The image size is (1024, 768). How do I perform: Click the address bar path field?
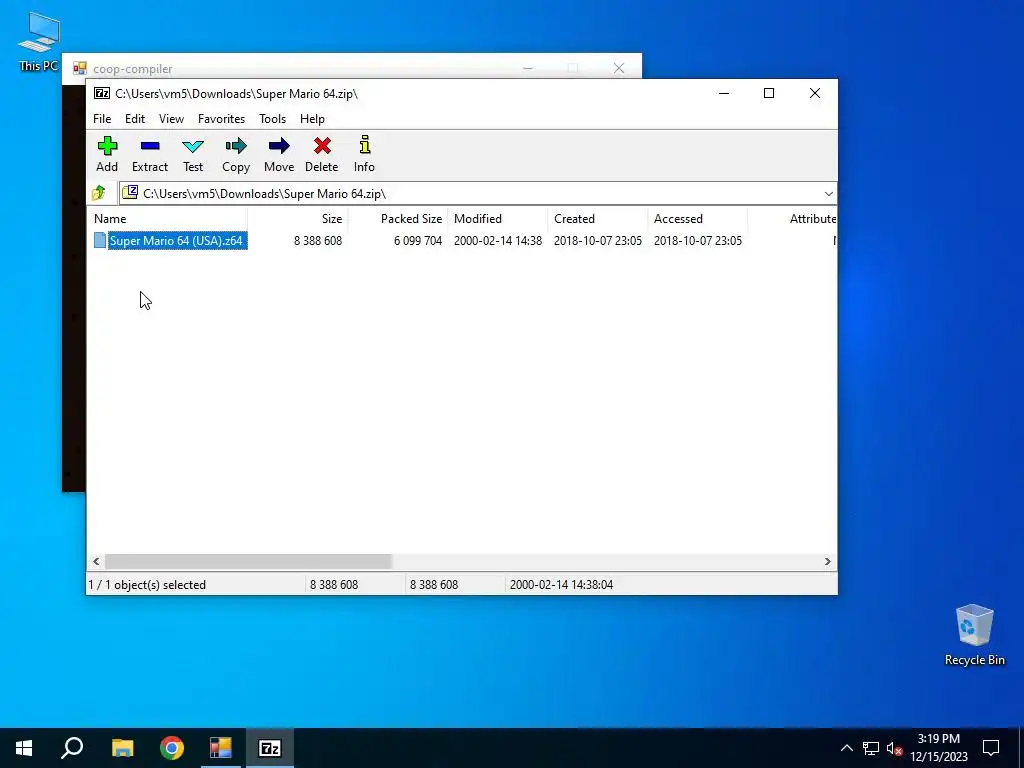[477, 193]
